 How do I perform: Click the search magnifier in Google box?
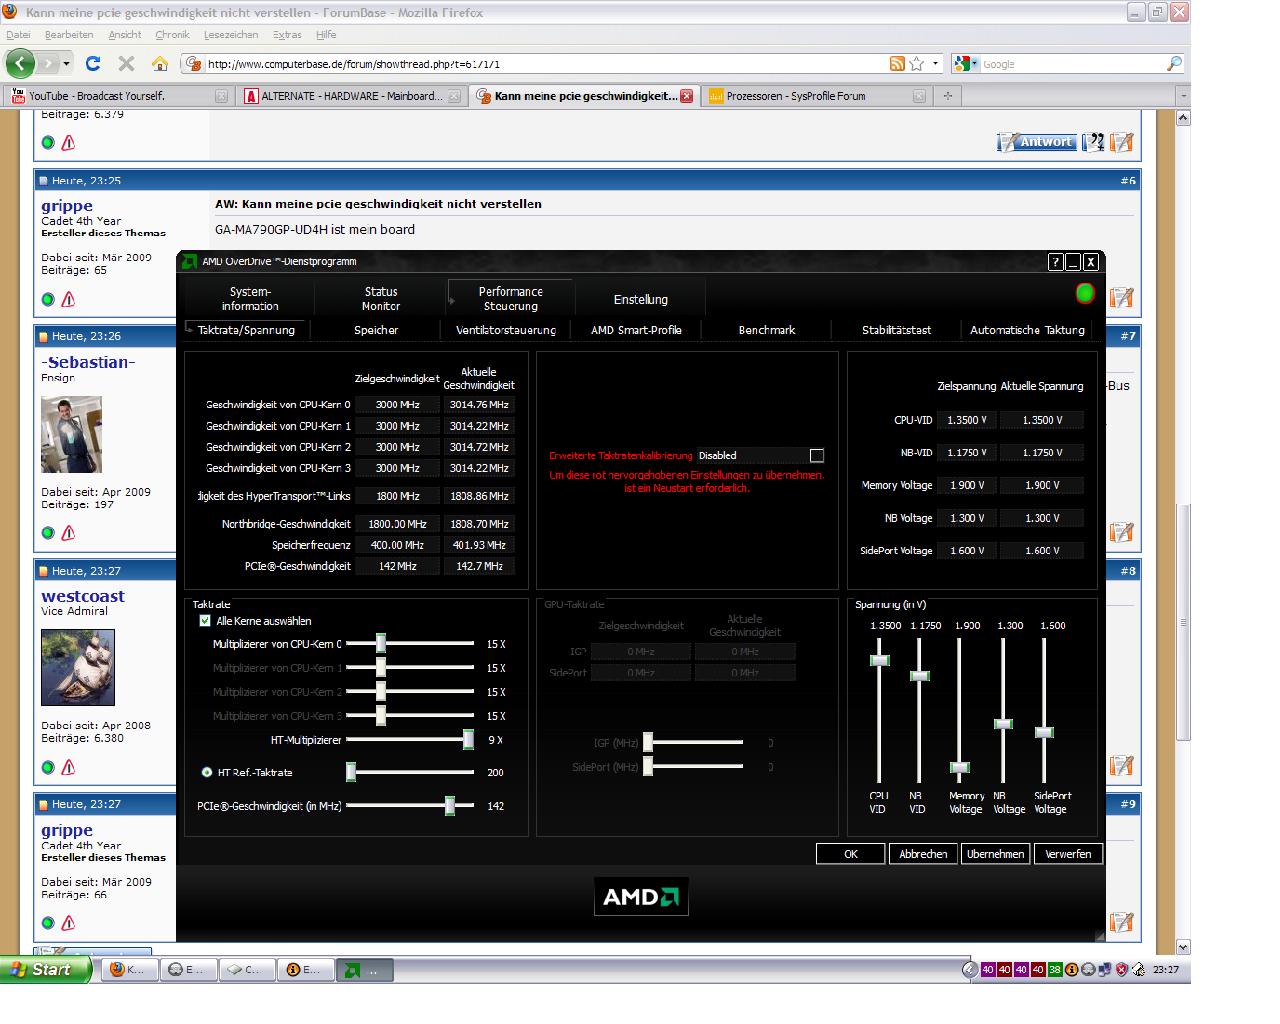tap(1174, 64)
